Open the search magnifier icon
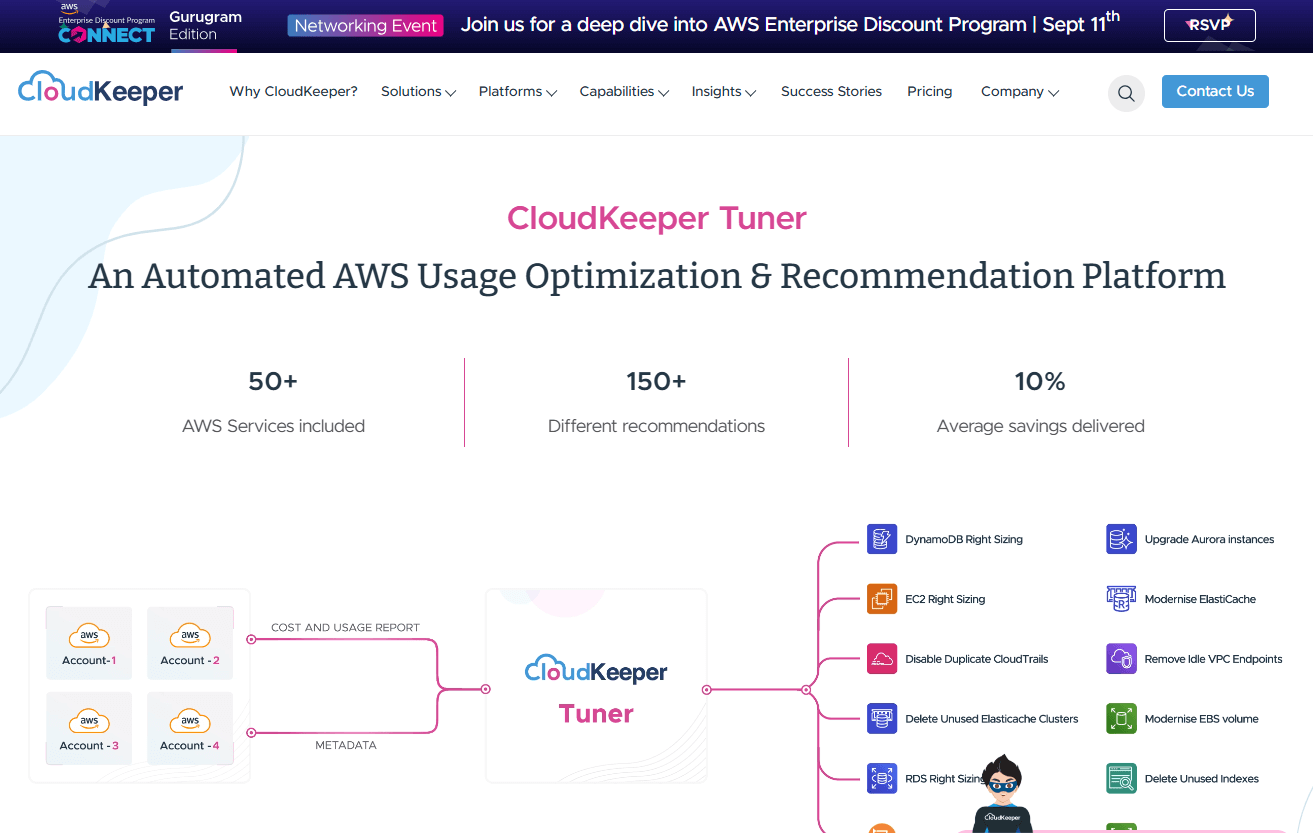 click(x=1126, y=93)
